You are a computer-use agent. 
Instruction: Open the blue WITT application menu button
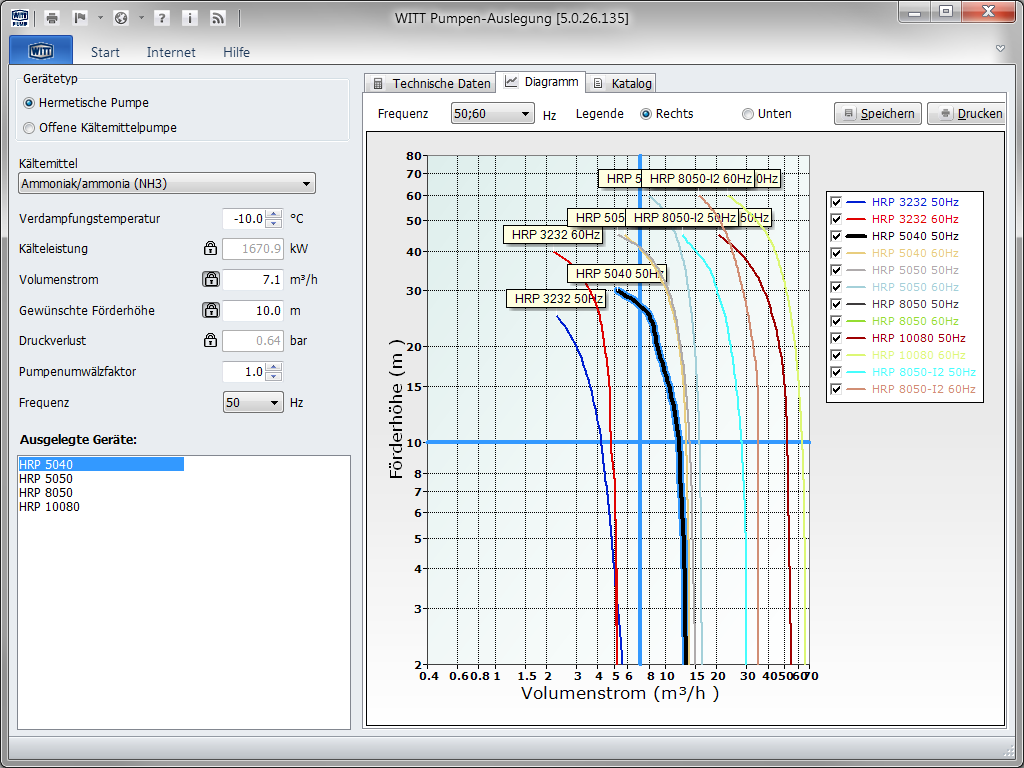pyautogui.click(x=41, y=50)
